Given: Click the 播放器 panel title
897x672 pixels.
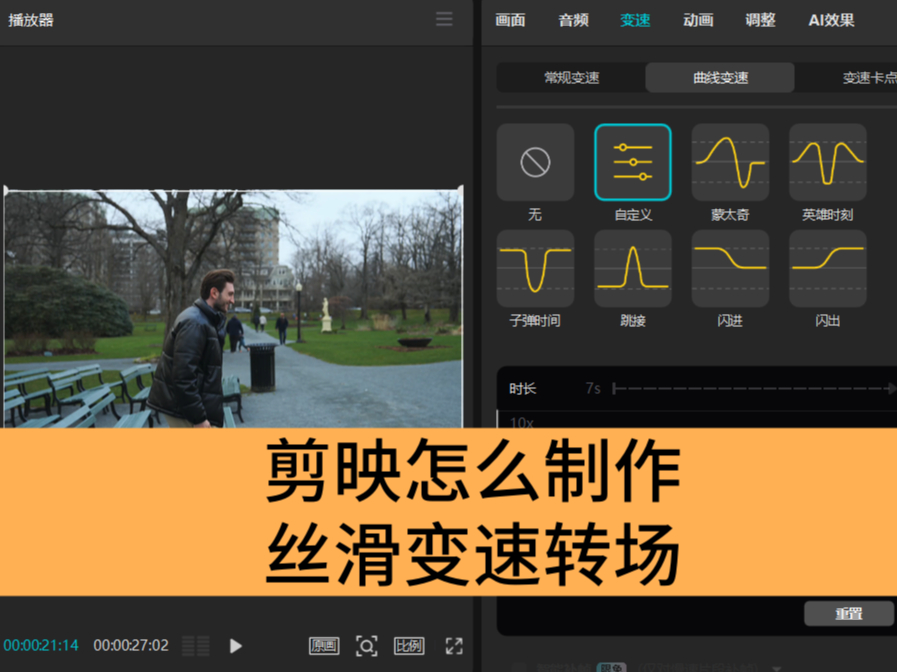Looking at the screenshot, I should [31, 20].
